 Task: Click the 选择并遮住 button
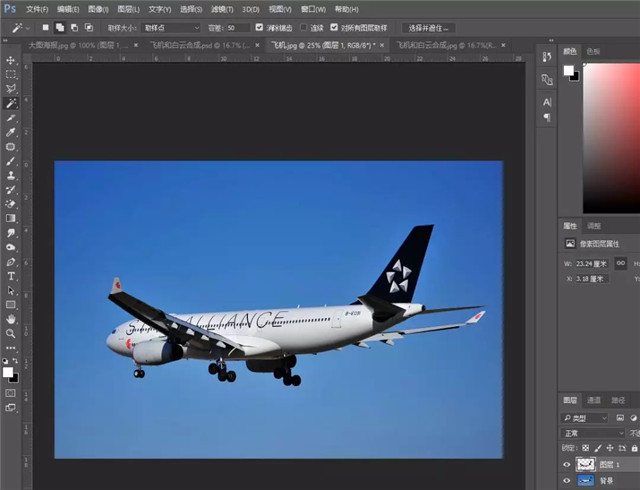(427, 28)
